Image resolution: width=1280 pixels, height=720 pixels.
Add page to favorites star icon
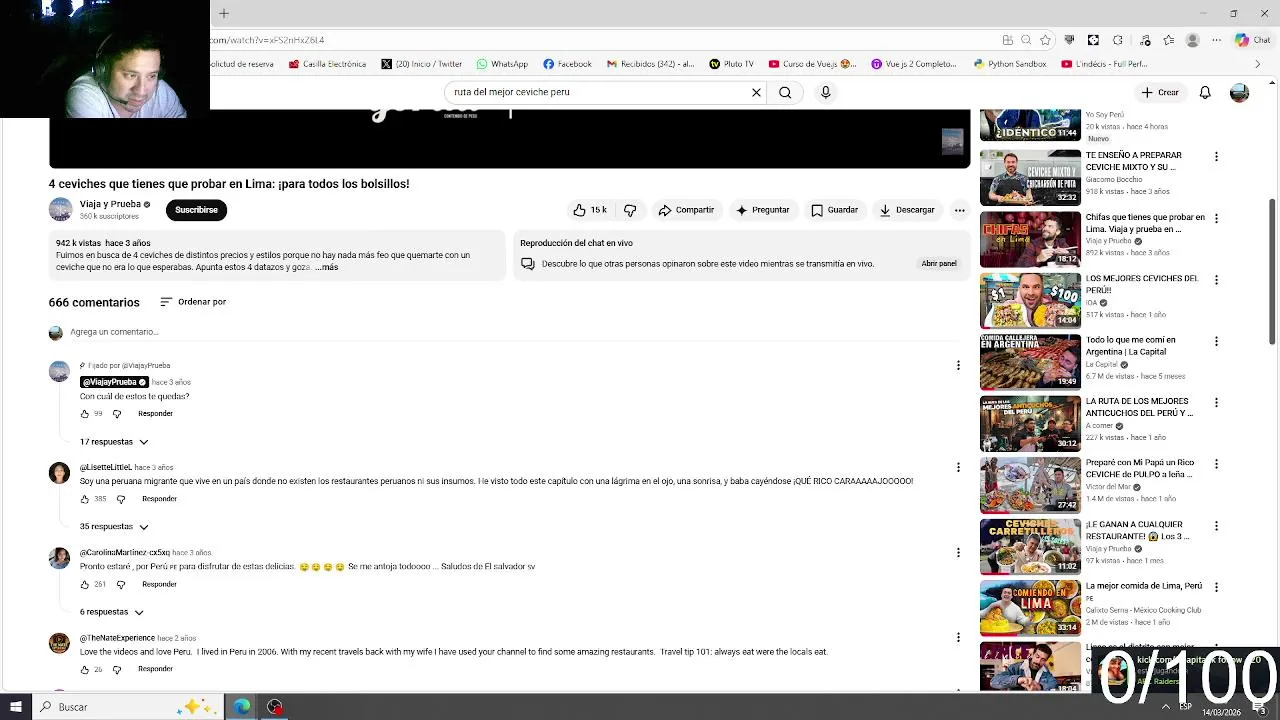point(1045,40)
